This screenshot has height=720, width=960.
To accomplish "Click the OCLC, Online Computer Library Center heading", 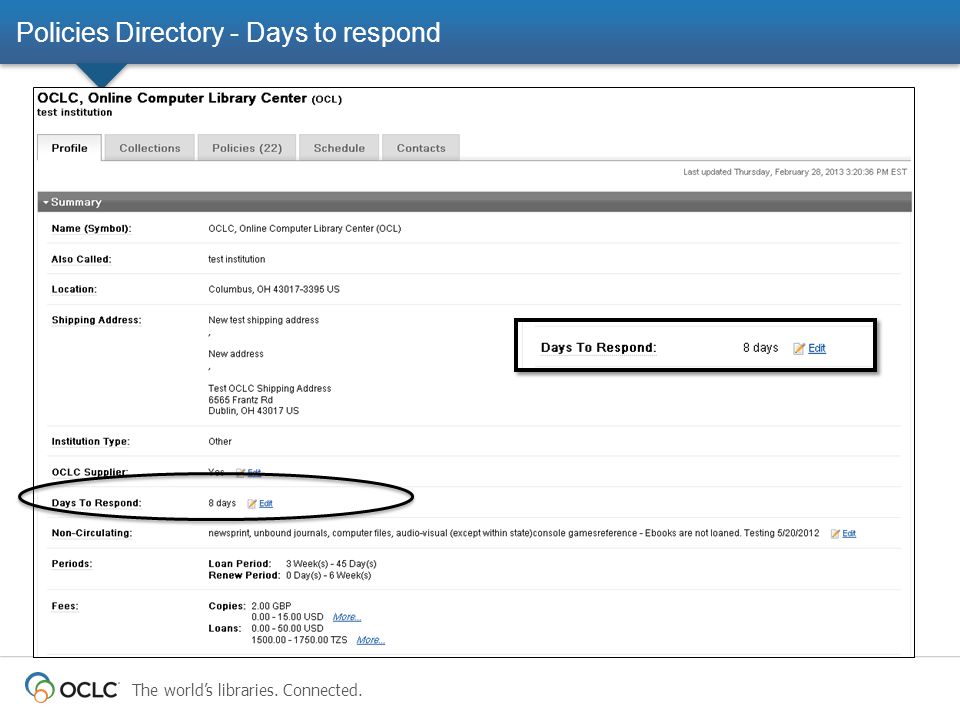I will coord(189,98).
